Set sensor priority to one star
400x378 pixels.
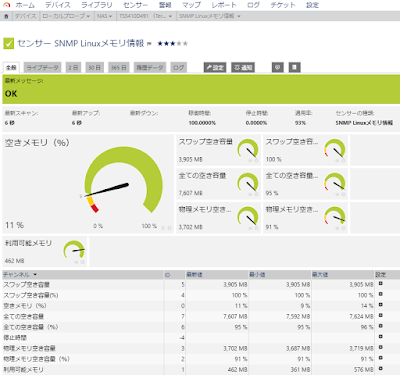[160, 43]
